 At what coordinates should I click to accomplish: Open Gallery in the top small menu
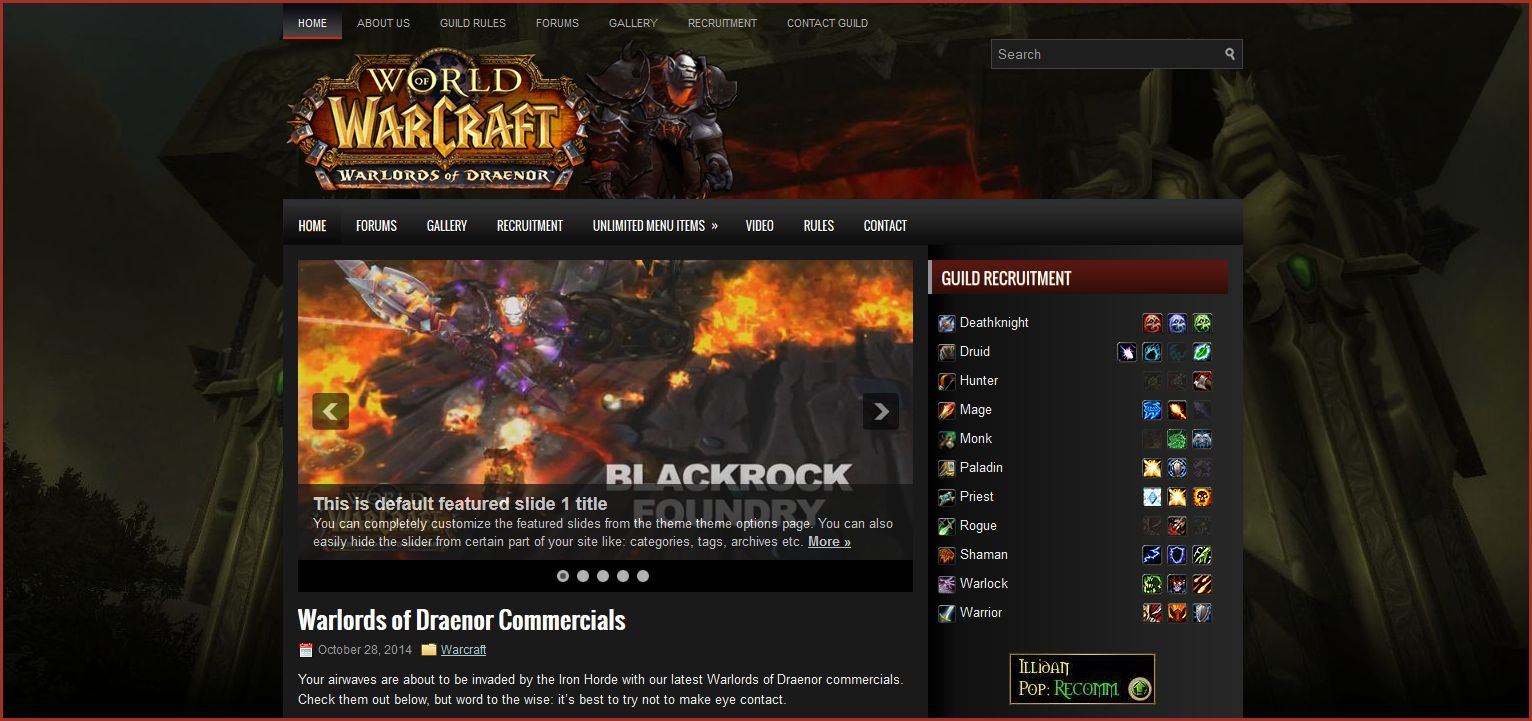(633, 23)
